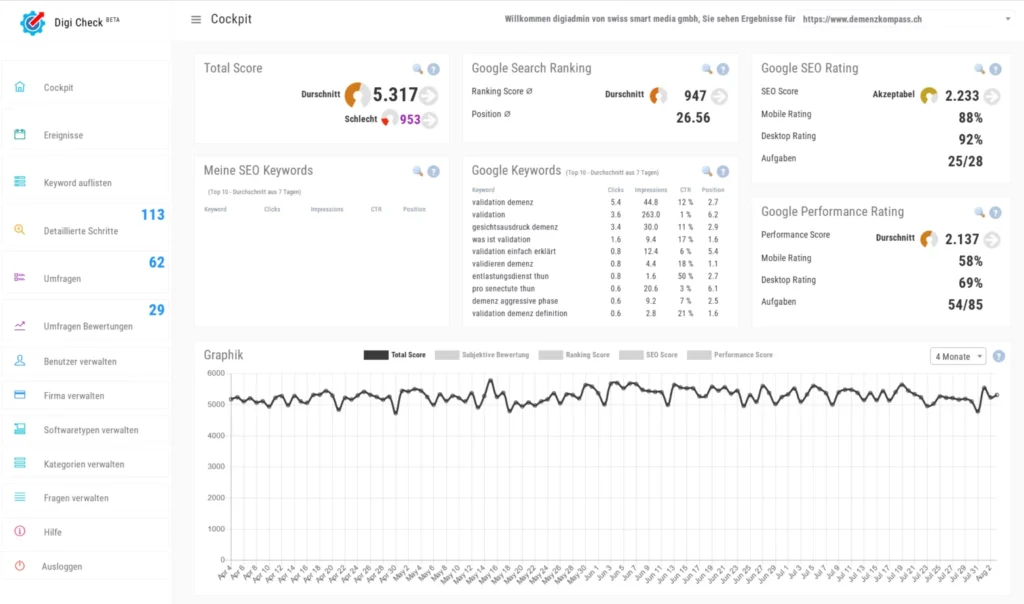Open help icon in Google Performance Rating card

[x=994, y=212]
